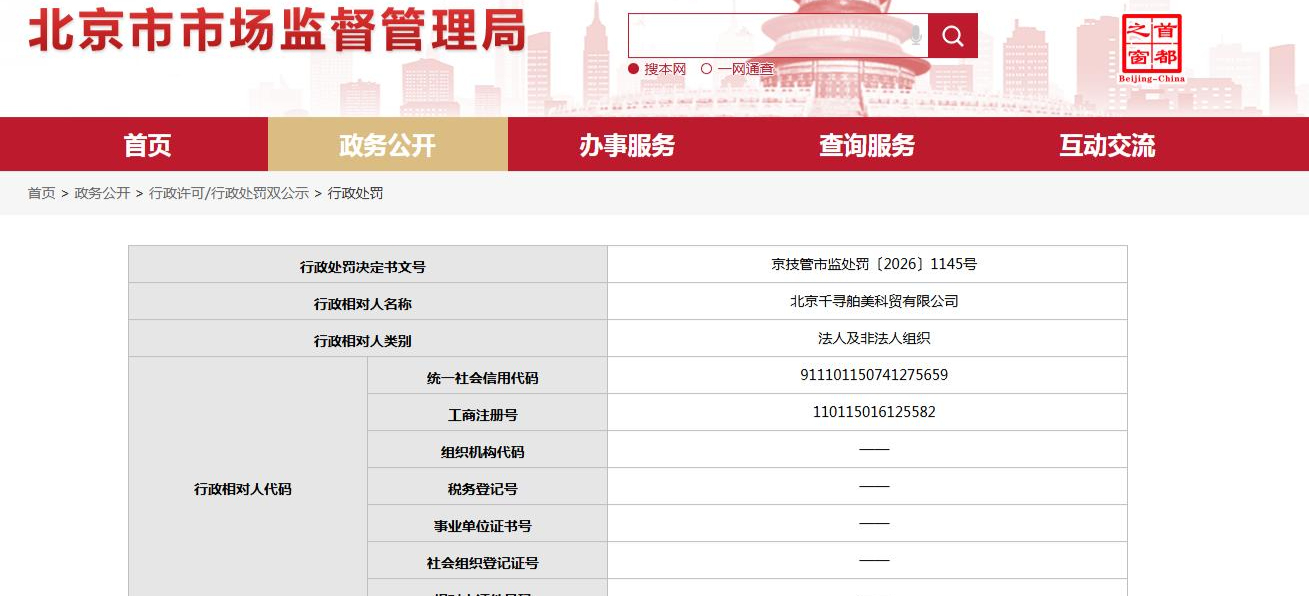Click document number 京技管市监处罚〔2026〕1145号
The width and height of the screenshot is (1309, 596).
click(874, 264)
